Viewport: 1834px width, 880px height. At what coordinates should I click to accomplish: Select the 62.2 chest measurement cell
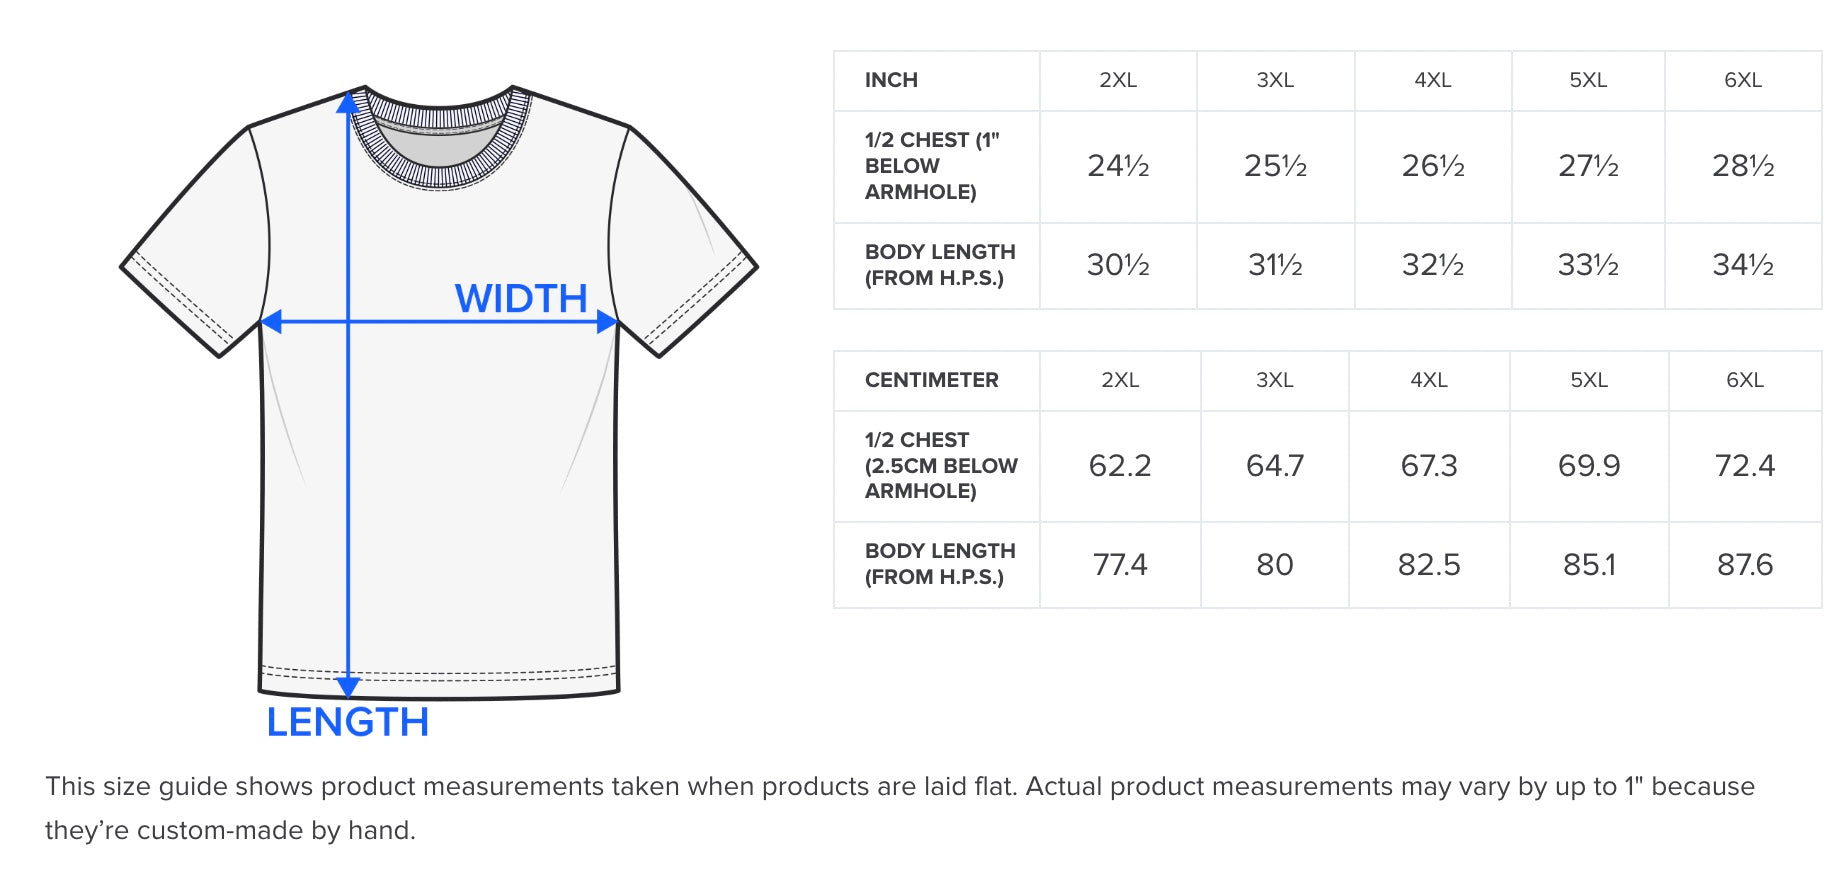1119,466
